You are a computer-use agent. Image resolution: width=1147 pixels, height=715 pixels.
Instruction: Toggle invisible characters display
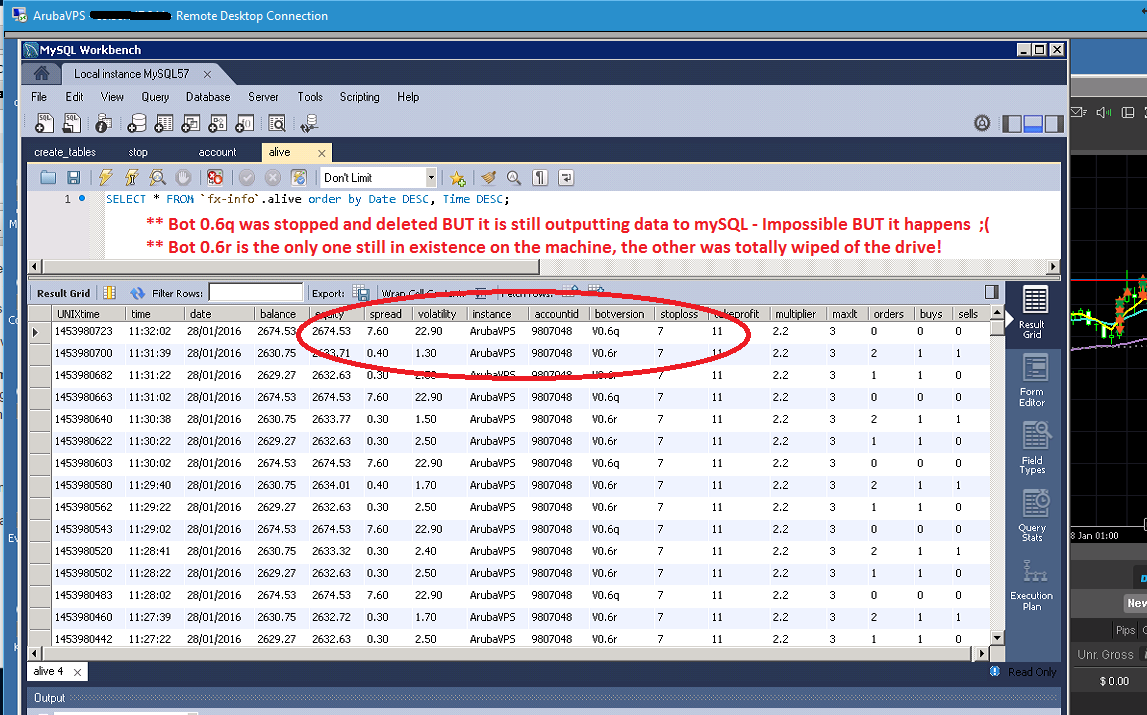point(540,178)
